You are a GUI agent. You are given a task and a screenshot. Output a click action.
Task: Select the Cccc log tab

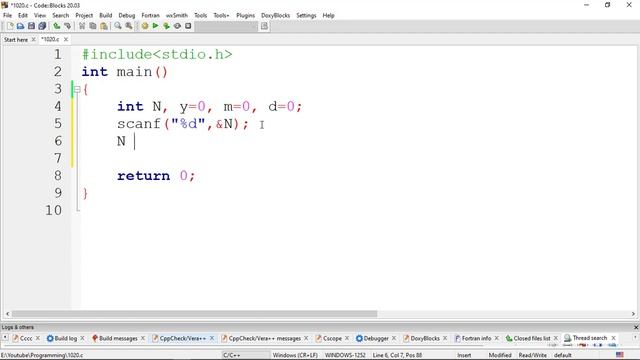(26, 338)
